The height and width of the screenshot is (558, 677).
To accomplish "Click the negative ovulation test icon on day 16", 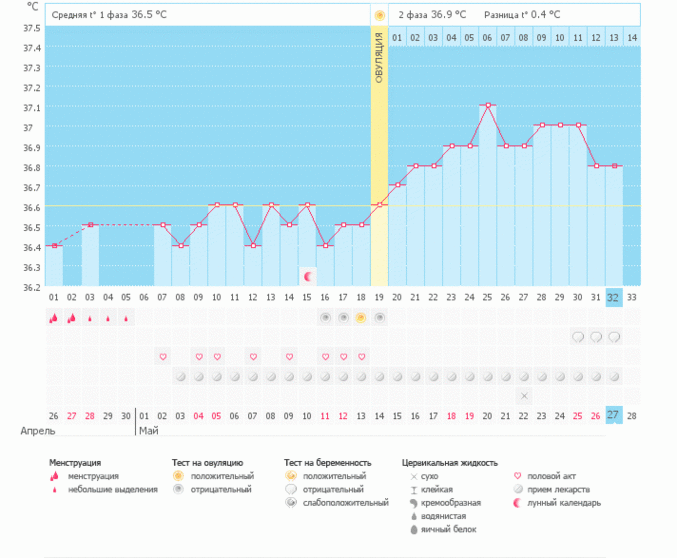I will (325, 317).
